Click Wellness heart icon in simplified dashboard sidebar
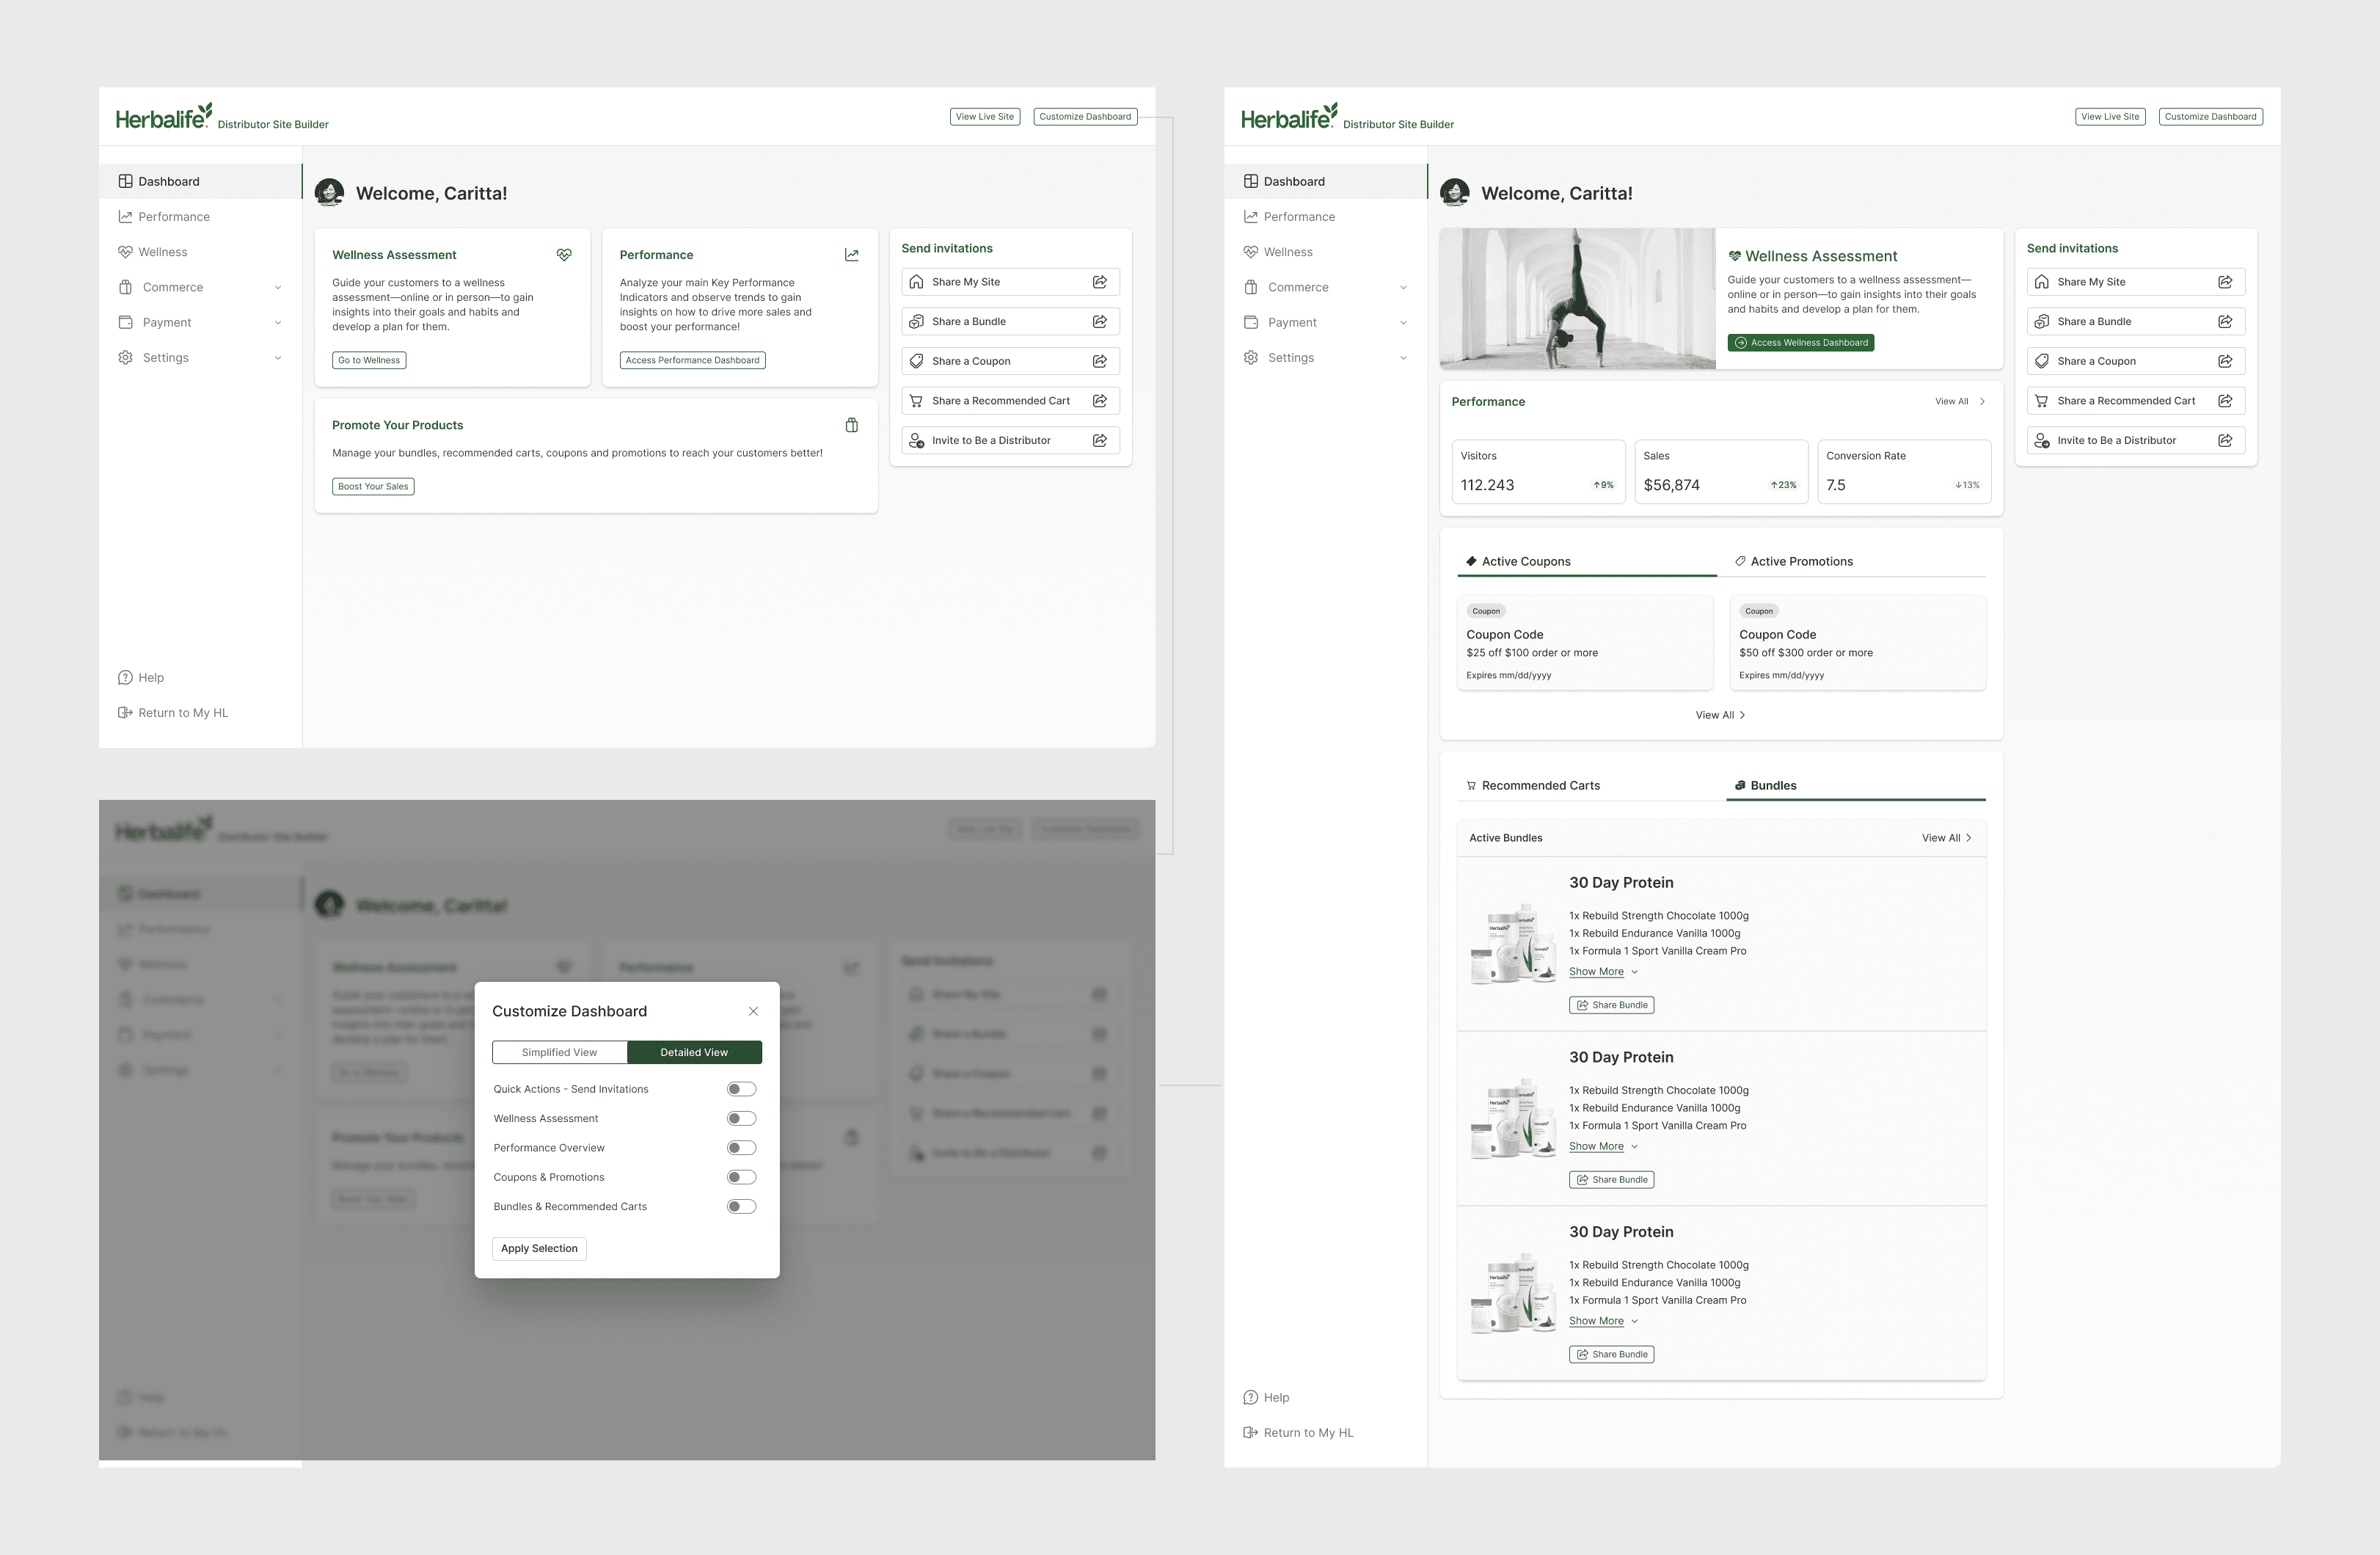The width and height of the screenshot is (2380, 1555). coord(125,252)
